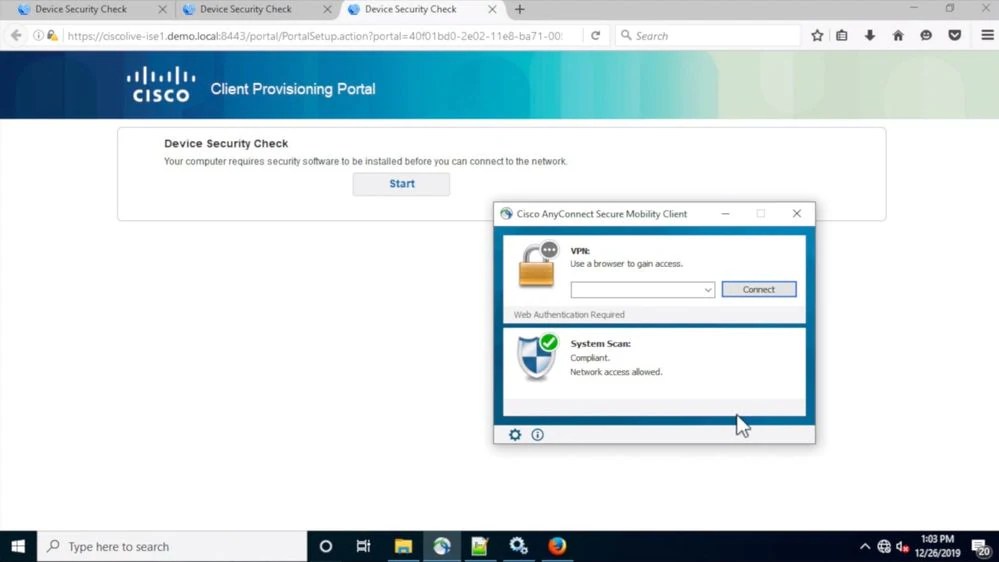Reload the current page
This screenshot has width=999, height=562.
pyautogui.click(x=595, y=36)
